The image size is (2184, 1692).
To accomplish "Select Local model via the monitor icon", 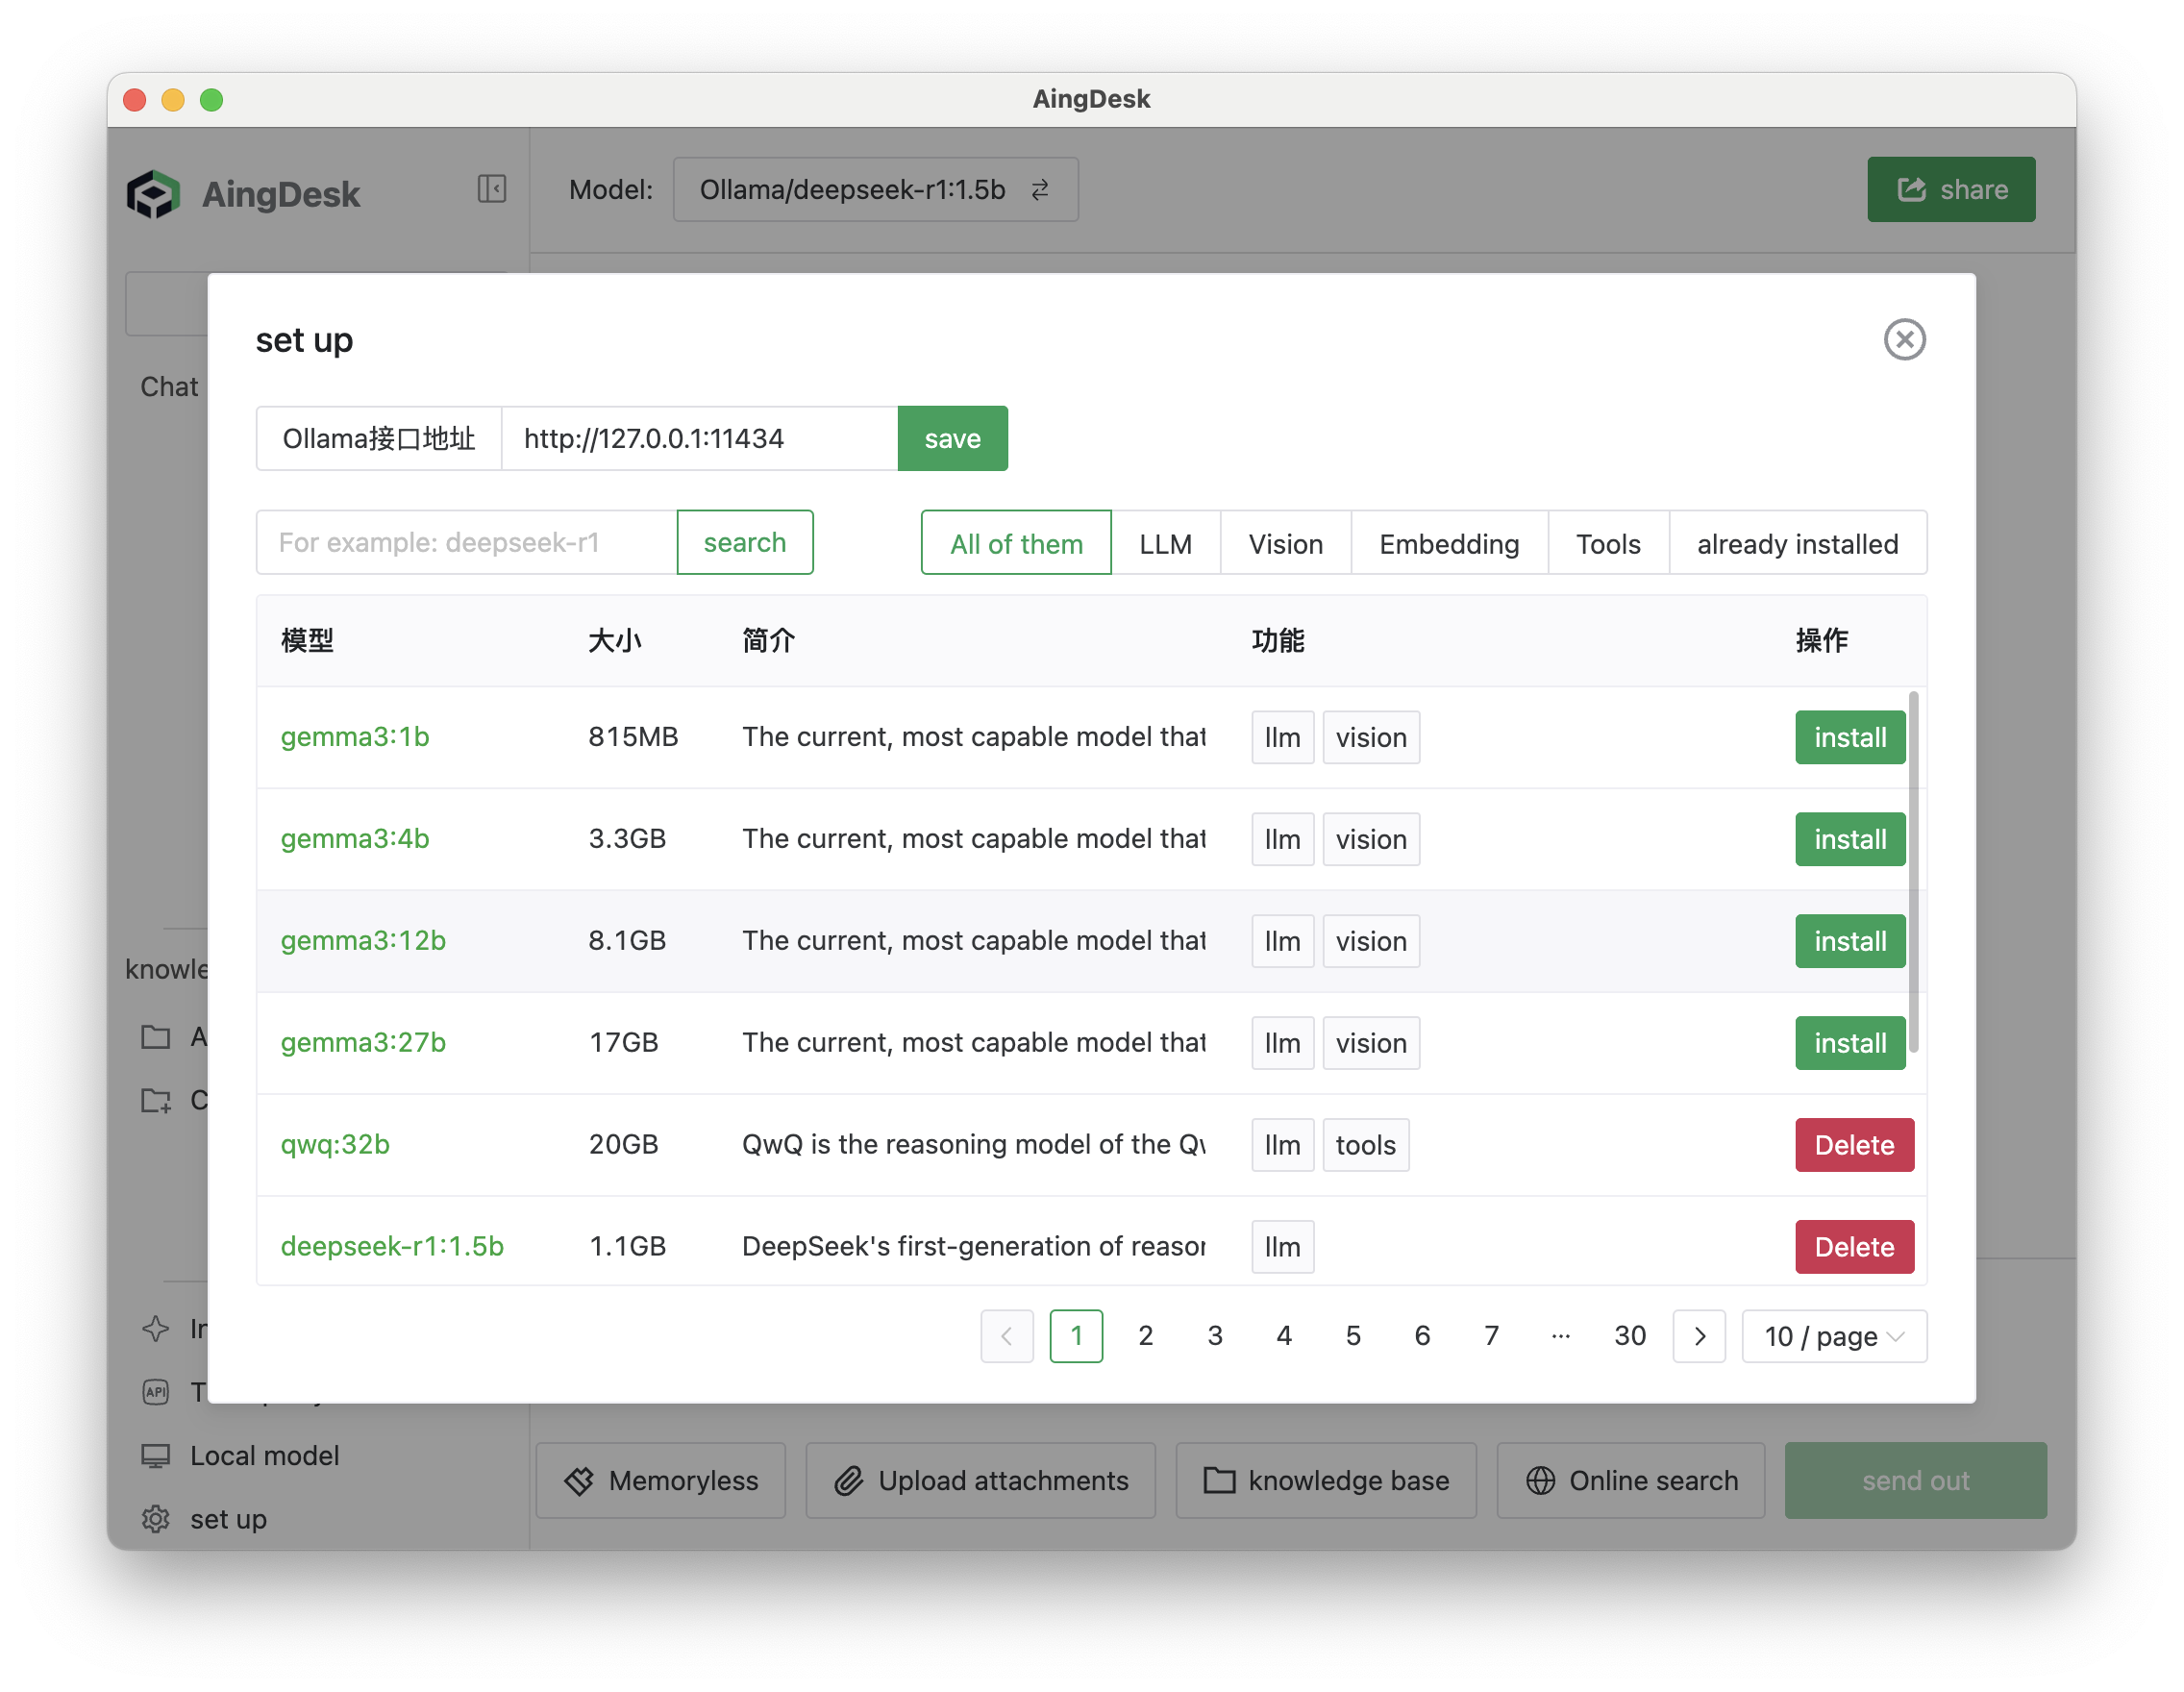I will coord(156,1455).
